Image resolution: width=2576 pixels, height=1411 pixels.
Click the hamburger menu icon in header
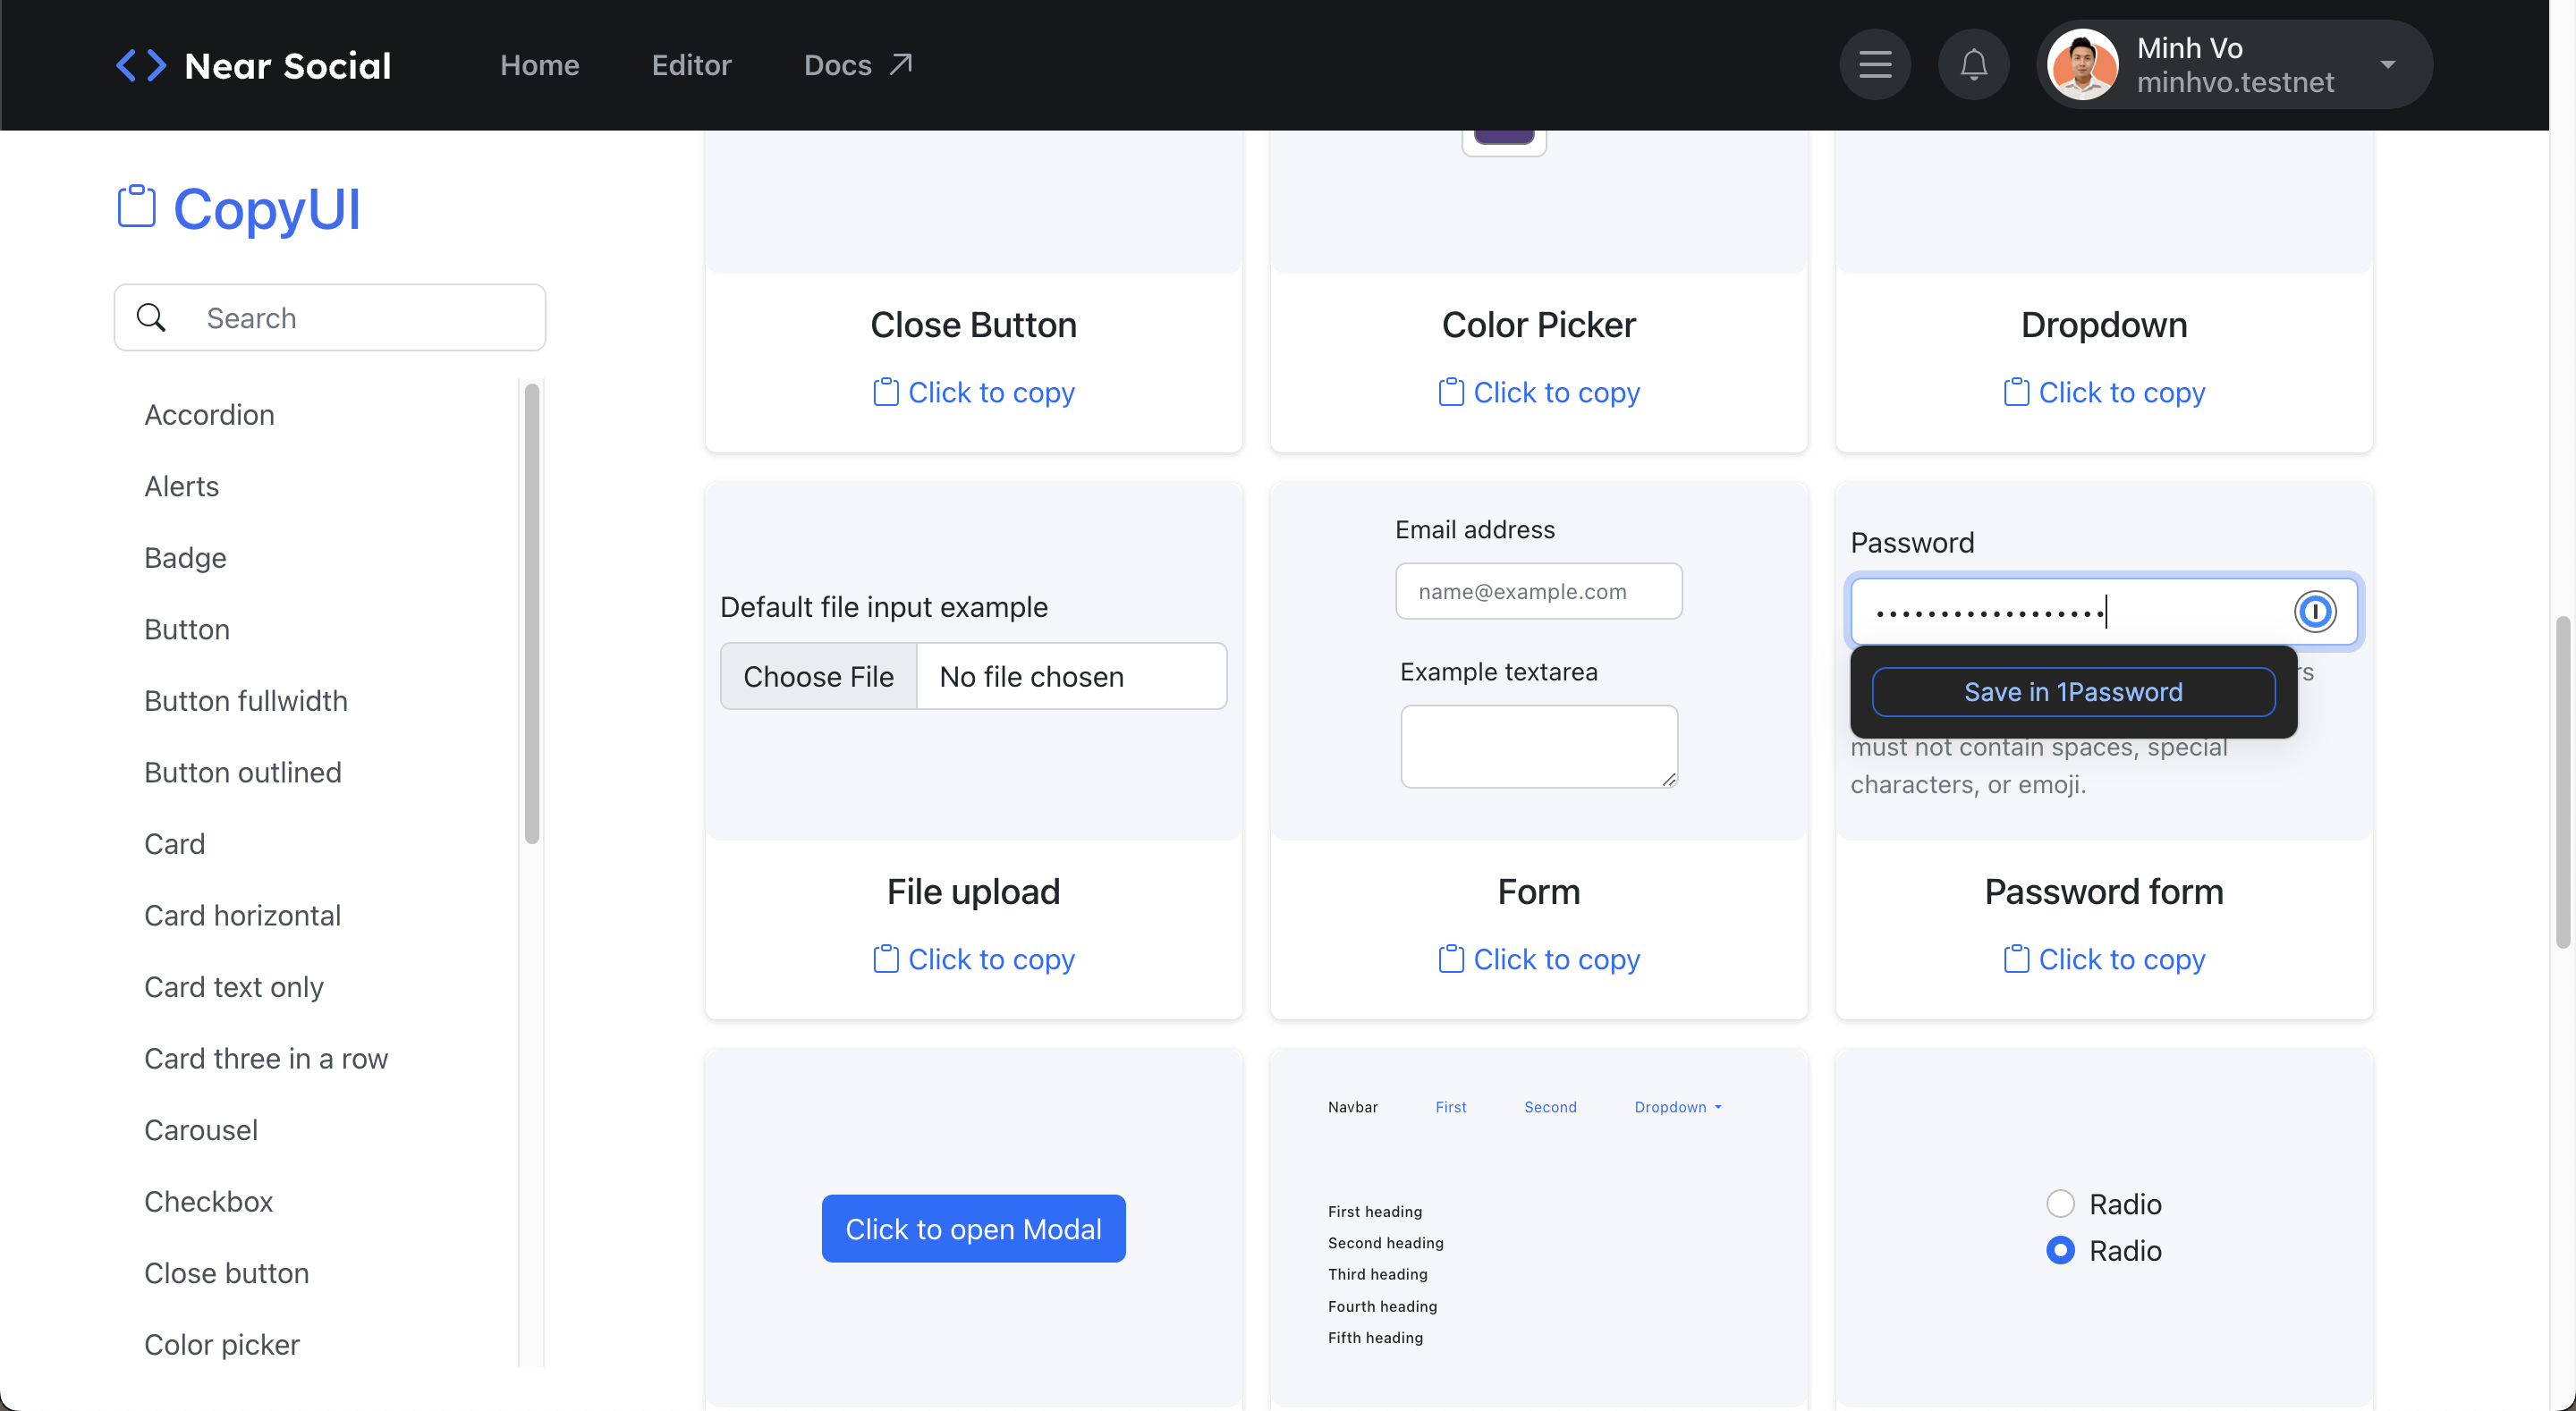(x=1874, y=65)
